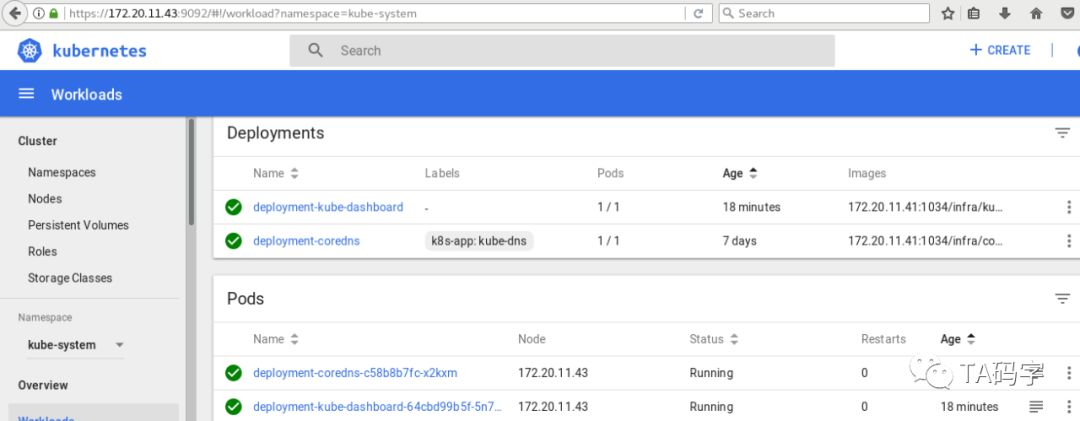Select Persistent Volumes in sidebar
The height and width of the screenshot is (421, 1080).
[78, 225]
